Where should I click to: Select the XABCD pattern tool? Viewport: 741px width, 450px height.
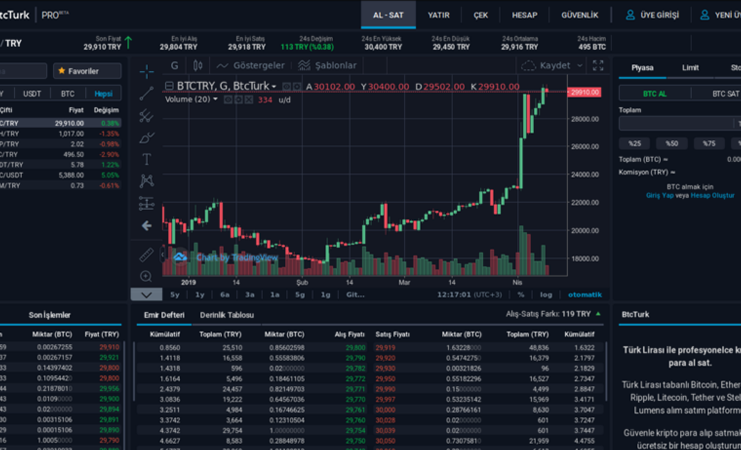[146, 181]
